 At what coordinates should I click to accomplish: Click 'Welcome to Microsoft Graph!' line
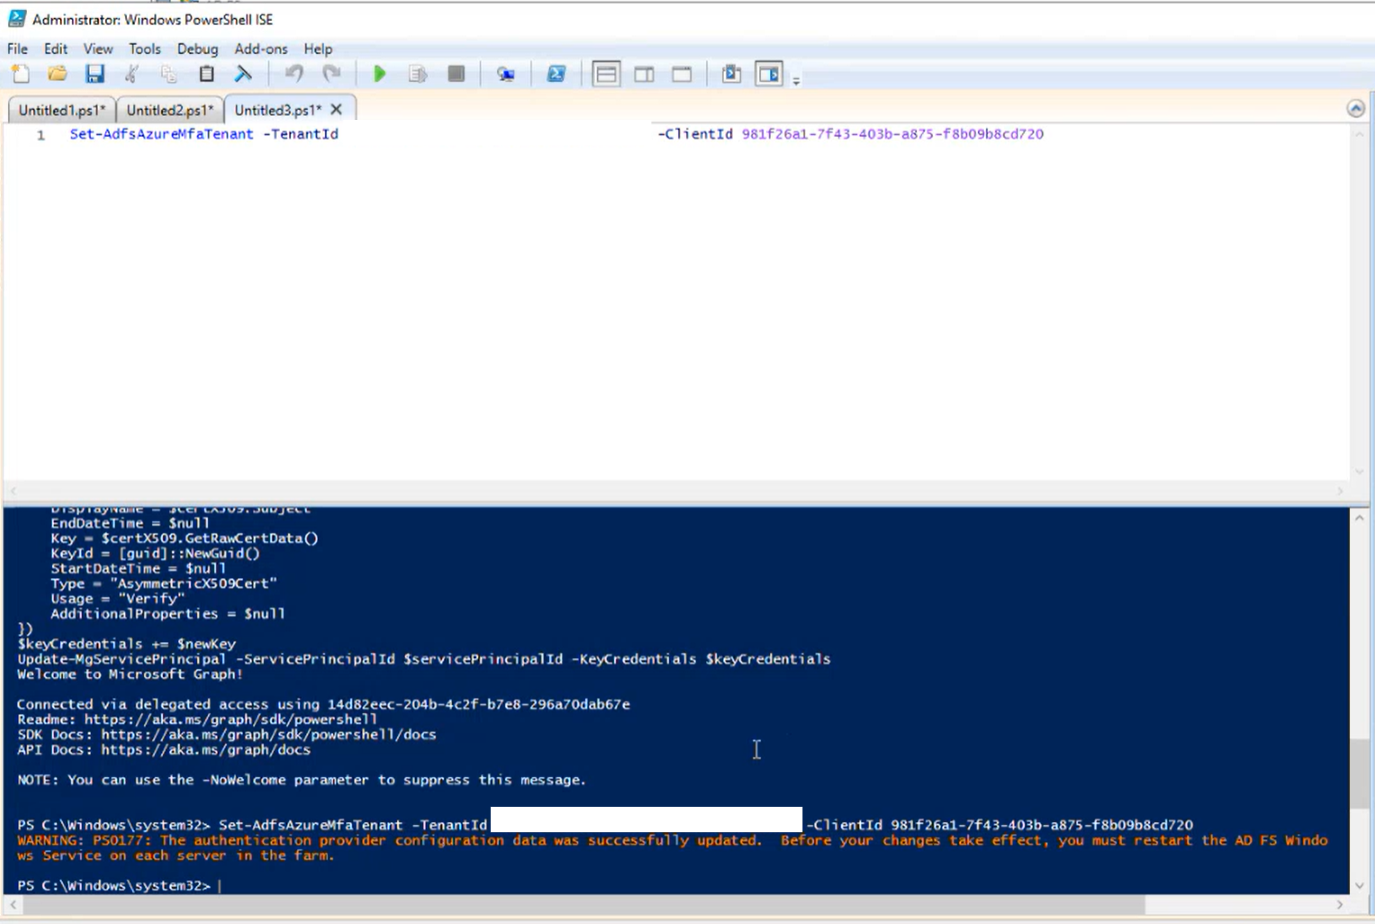click(x=130, y=674)
